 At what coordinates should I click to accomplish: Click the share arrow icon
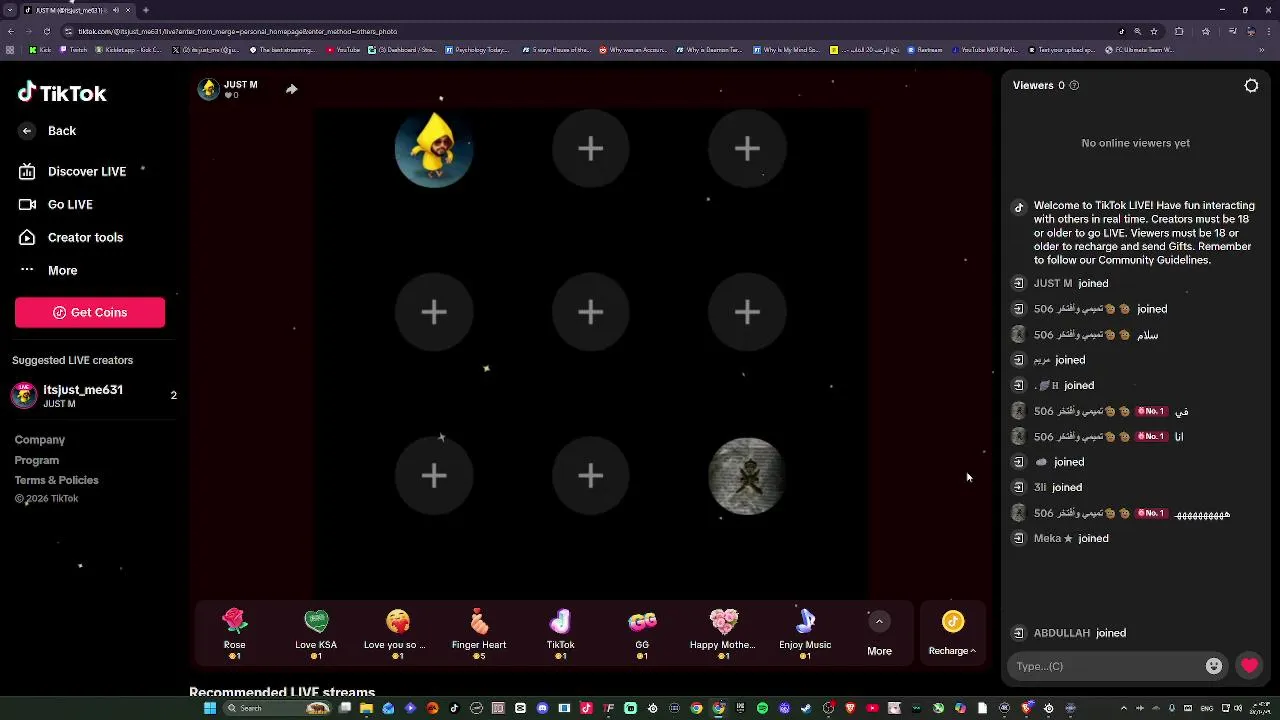[291, 89]
